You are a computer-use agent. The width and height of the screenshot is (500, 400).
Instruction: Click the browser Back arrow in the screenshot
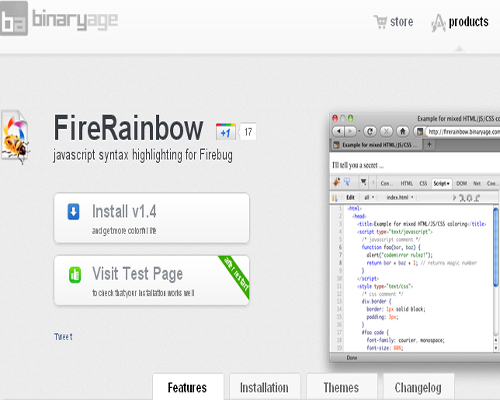(338, 131)
